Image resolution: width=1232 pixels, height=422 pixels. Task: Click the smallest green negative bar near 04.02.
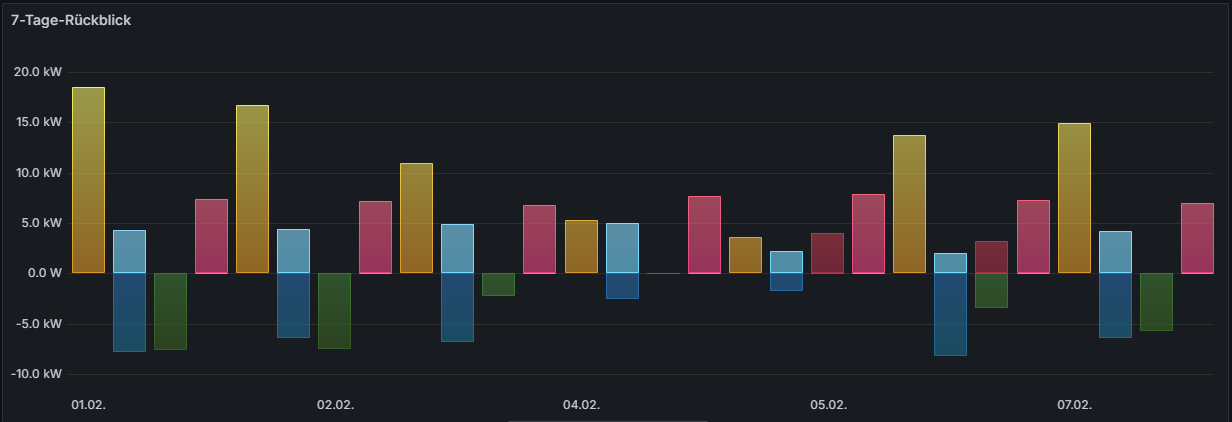coord(498,284)
